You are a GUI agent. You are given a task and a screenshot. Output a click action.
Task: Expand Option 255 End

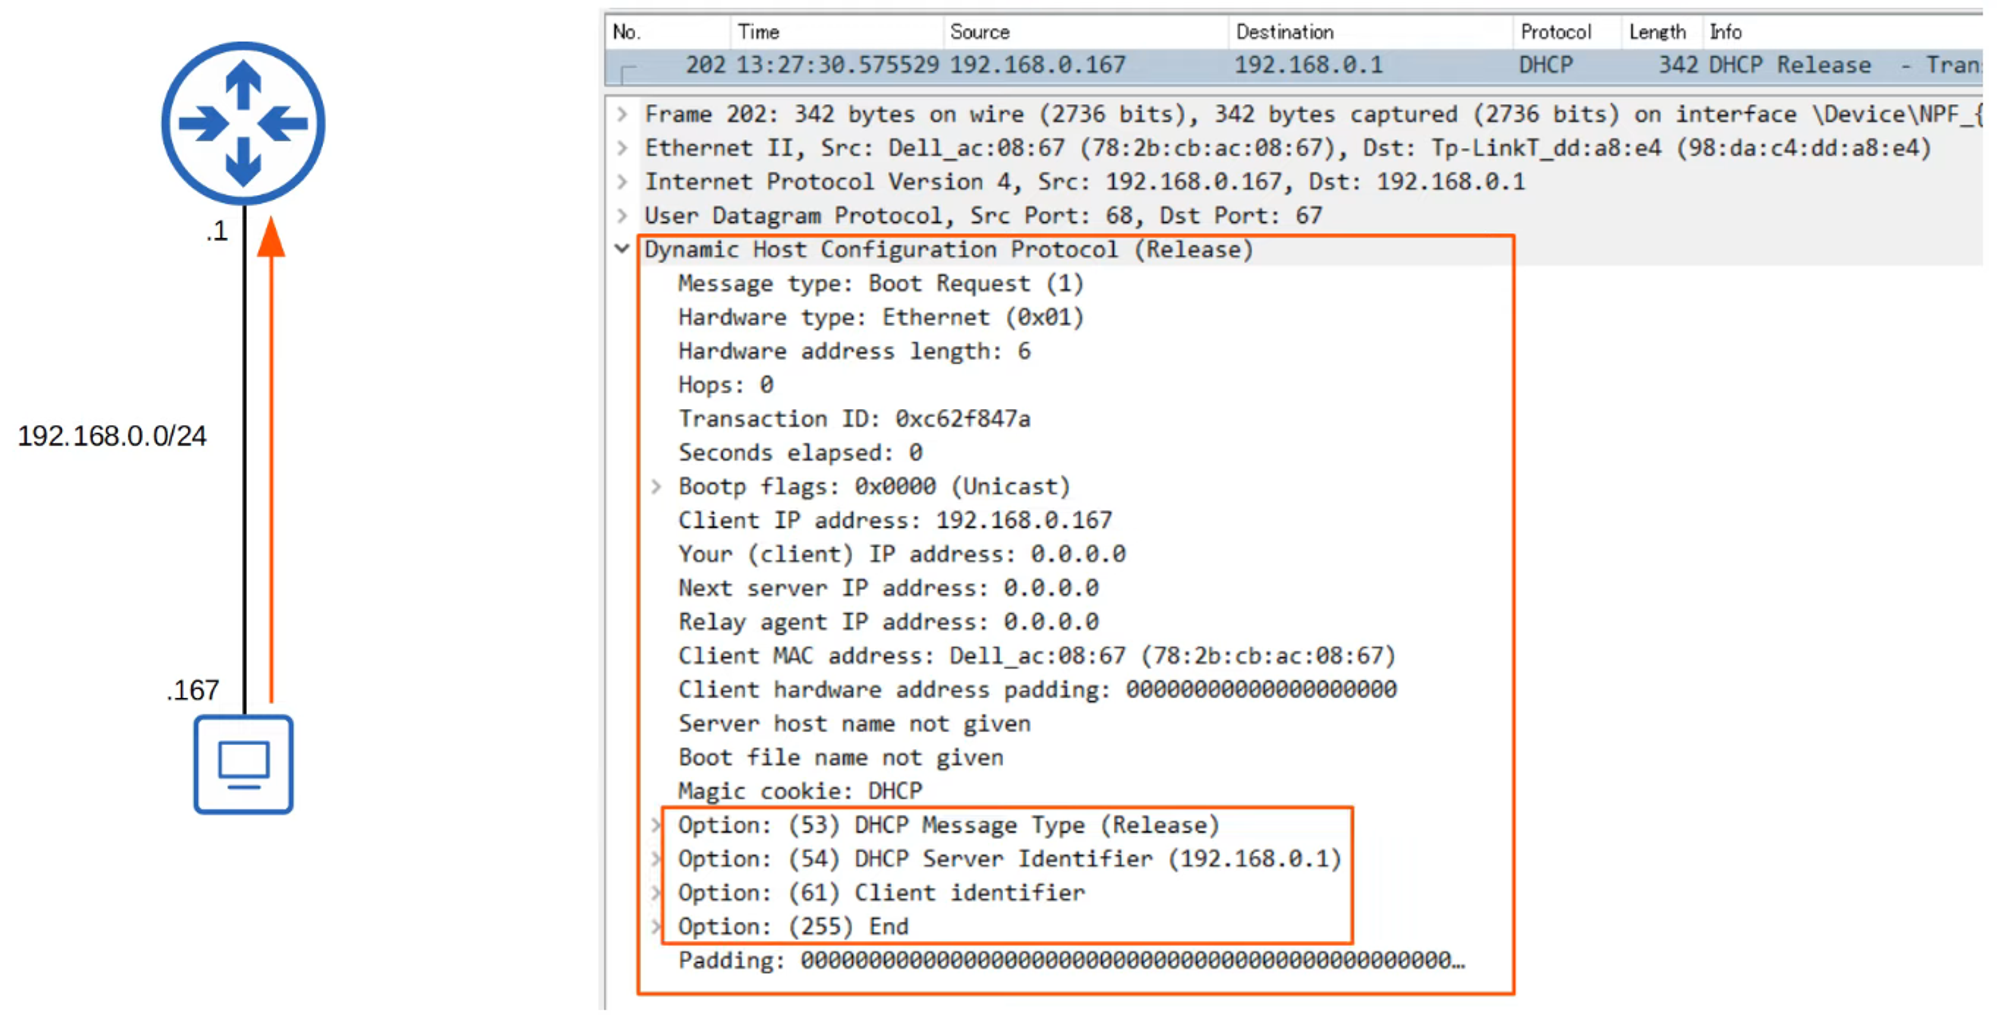[x=657, y=927]
